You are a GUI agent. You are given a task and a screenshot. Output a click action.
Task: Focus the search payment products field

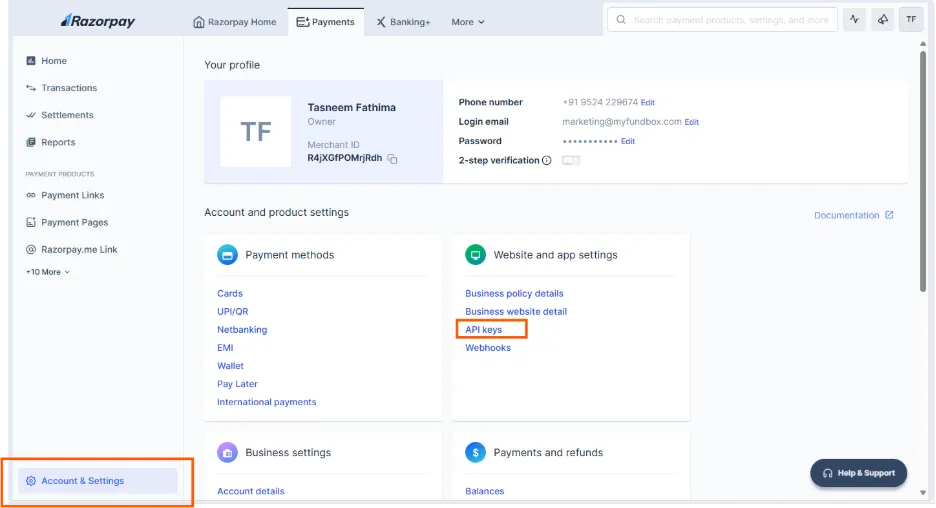click(x=722, y=20)
